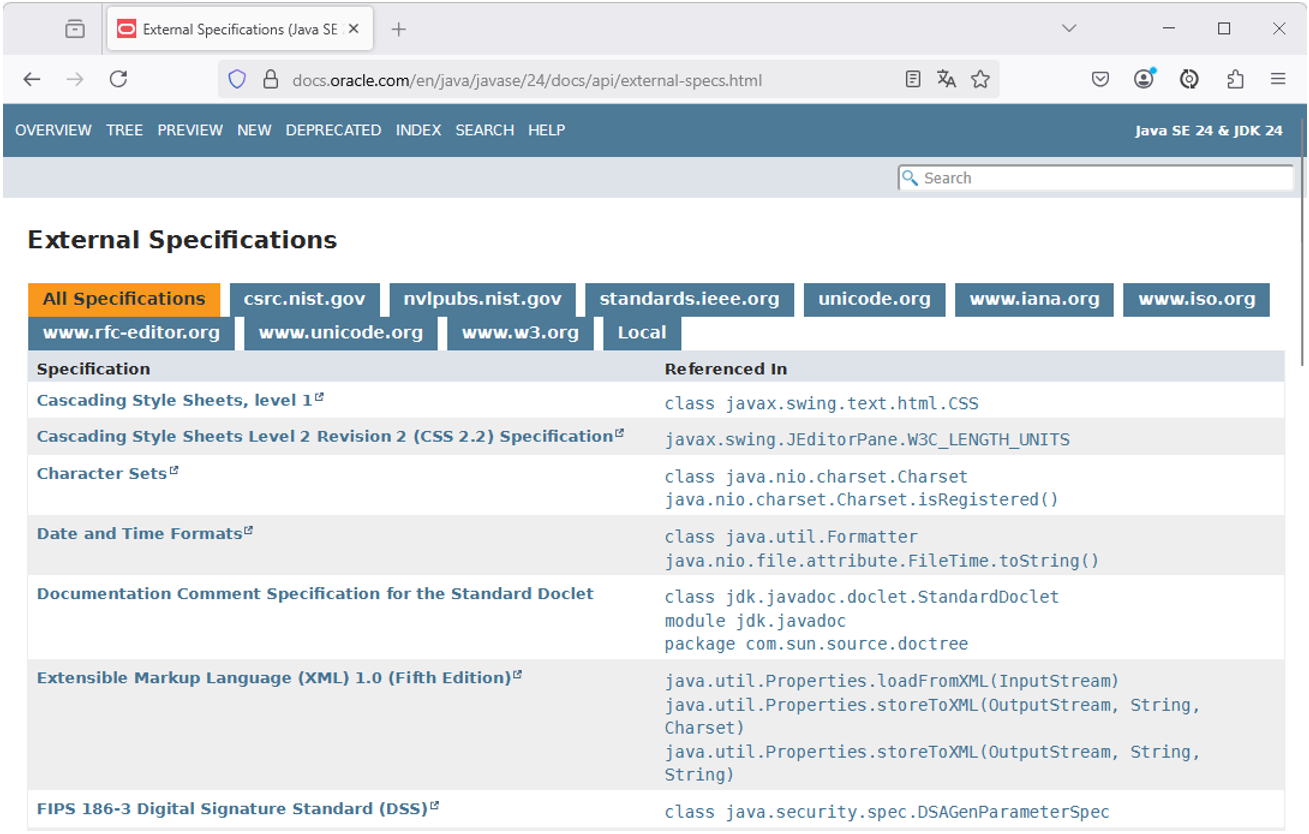
Task: Select the csrc.nist.gov tab
Action: [305, 299]
